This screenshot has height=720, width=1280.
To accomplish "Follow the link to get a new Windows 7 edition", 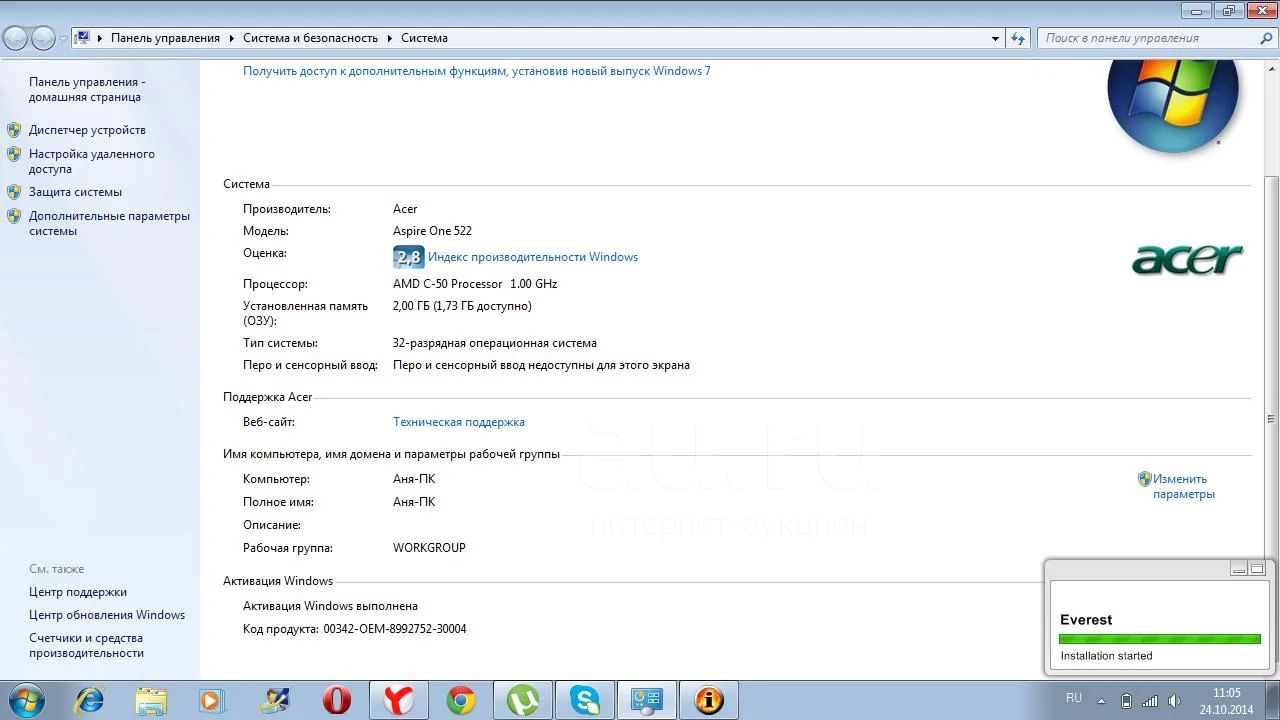I will click(477, 71).
